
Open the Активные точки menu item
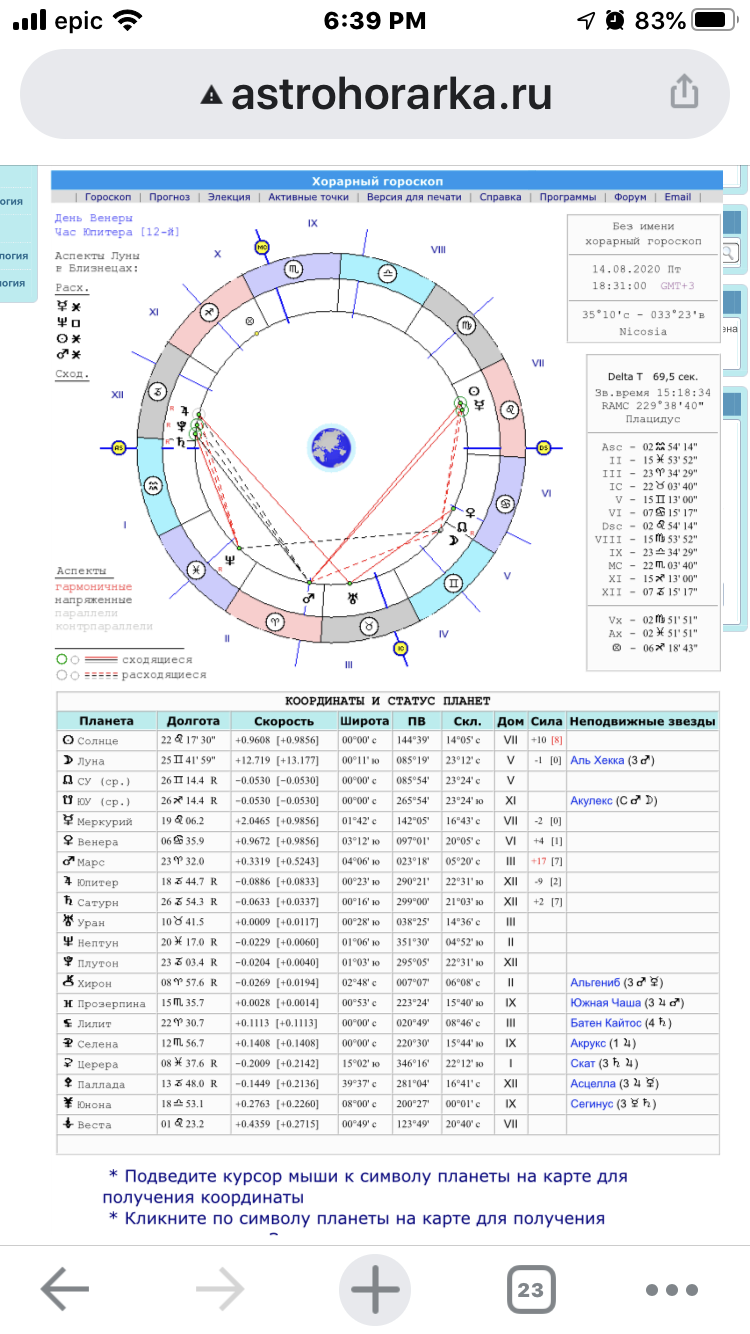[x=308, y=197]
